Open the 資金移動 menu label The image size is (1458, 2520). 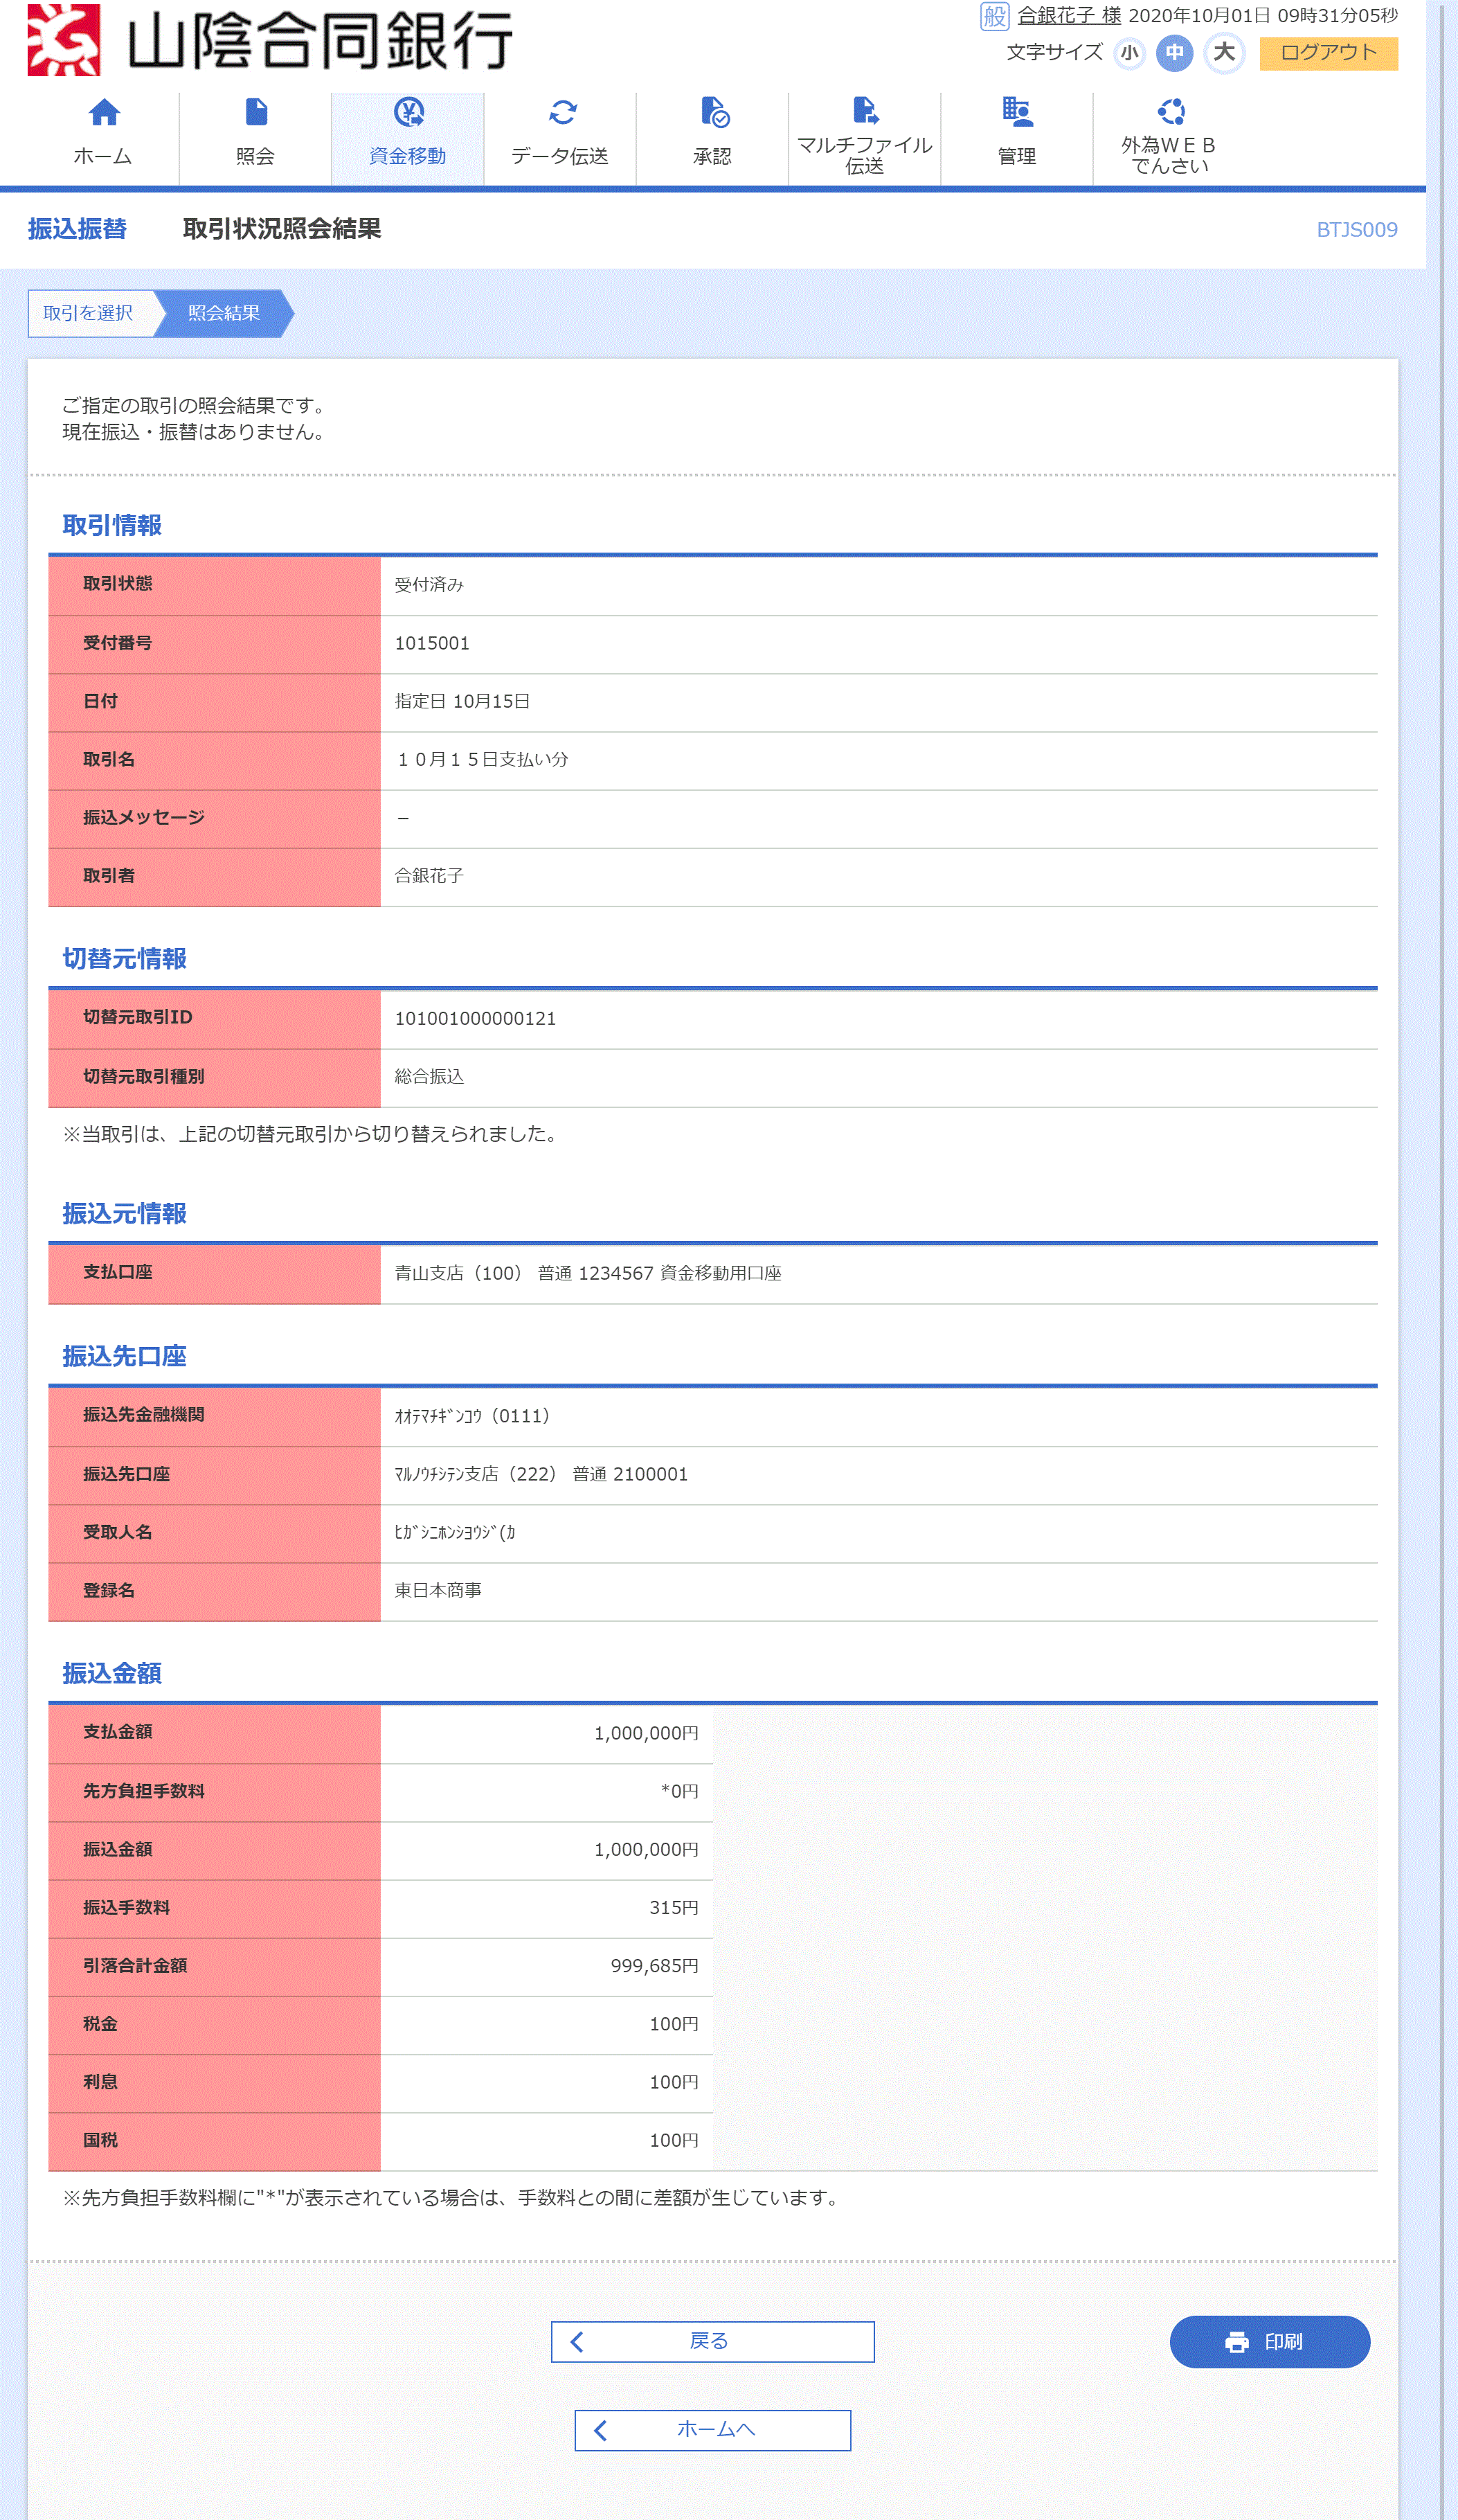pos(408,156)
